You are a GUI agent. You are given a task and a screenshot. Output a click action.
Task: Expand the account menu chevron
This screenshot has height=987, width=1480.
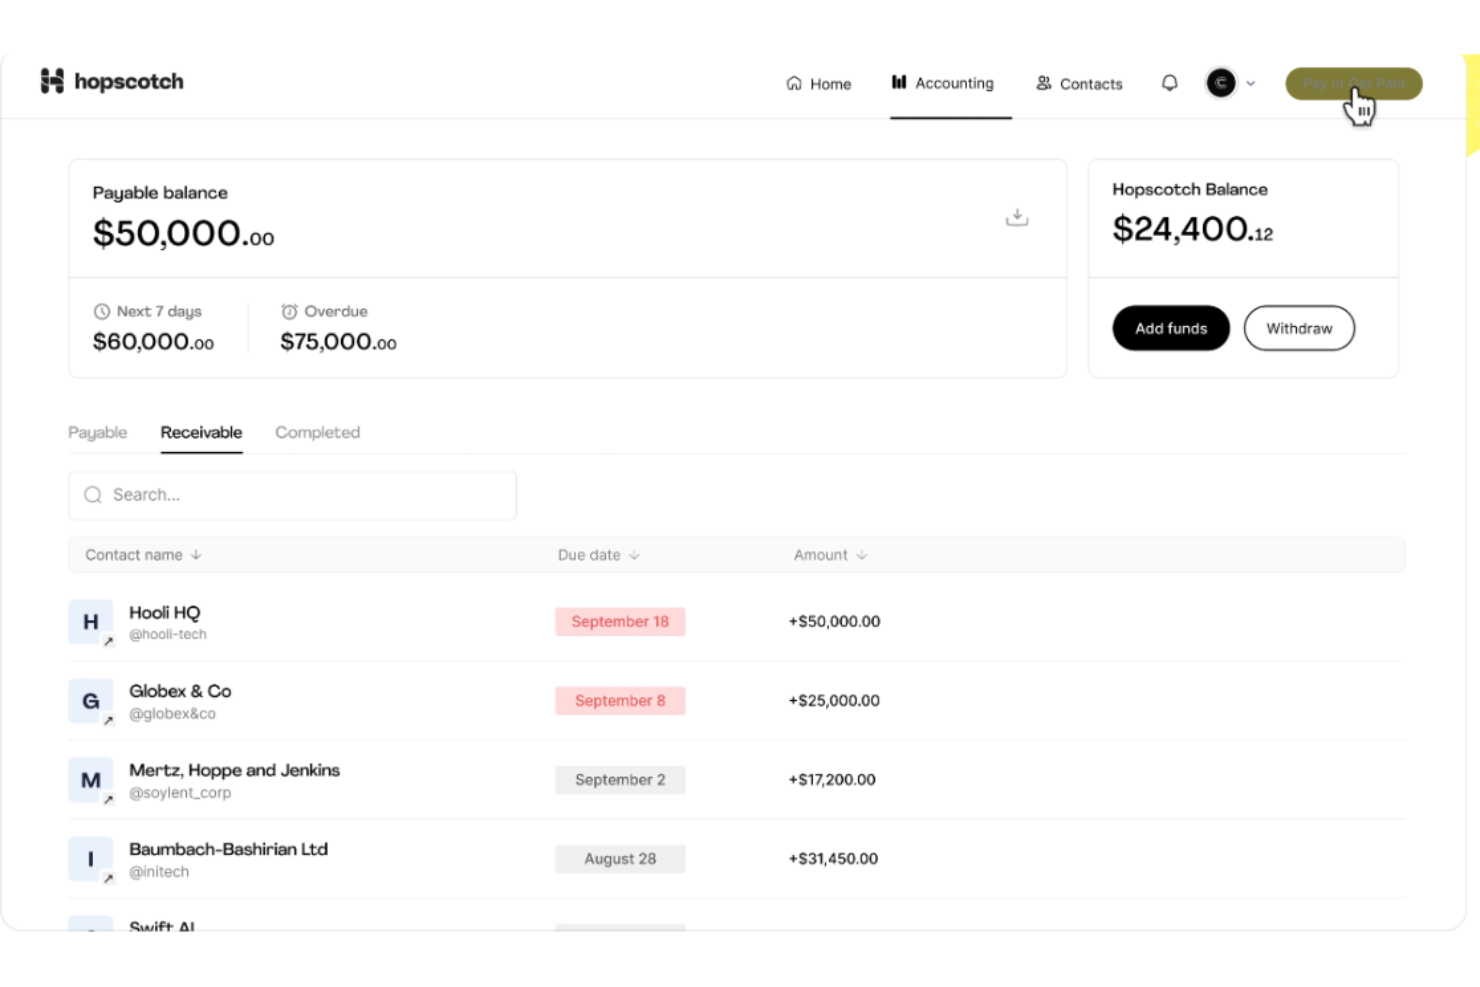(1251, 84)
